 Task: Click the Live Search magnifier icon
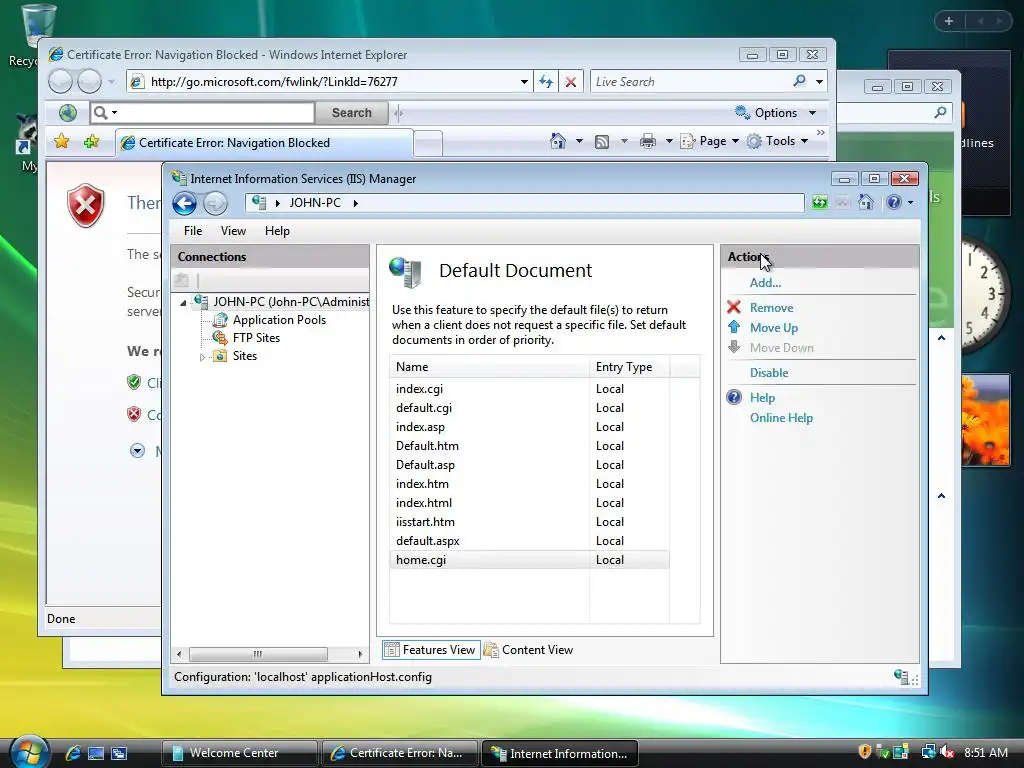pos(799,81)
